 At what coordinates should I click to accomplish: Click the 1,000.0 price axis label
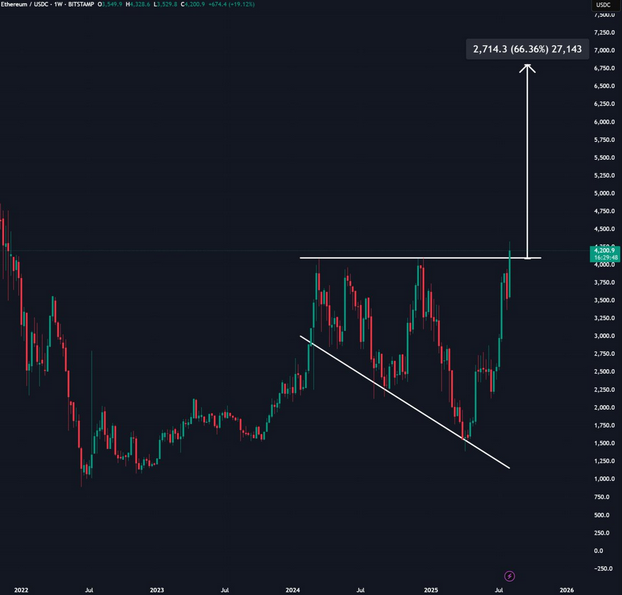[604, 479]
